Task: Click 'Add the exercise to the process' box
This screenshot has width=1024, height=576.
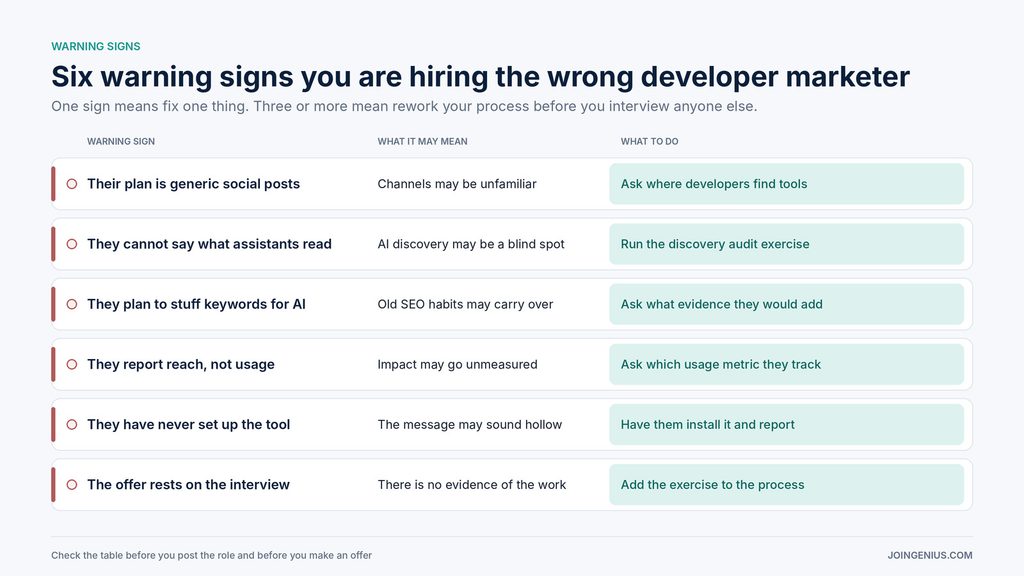Action: [786, 485]
